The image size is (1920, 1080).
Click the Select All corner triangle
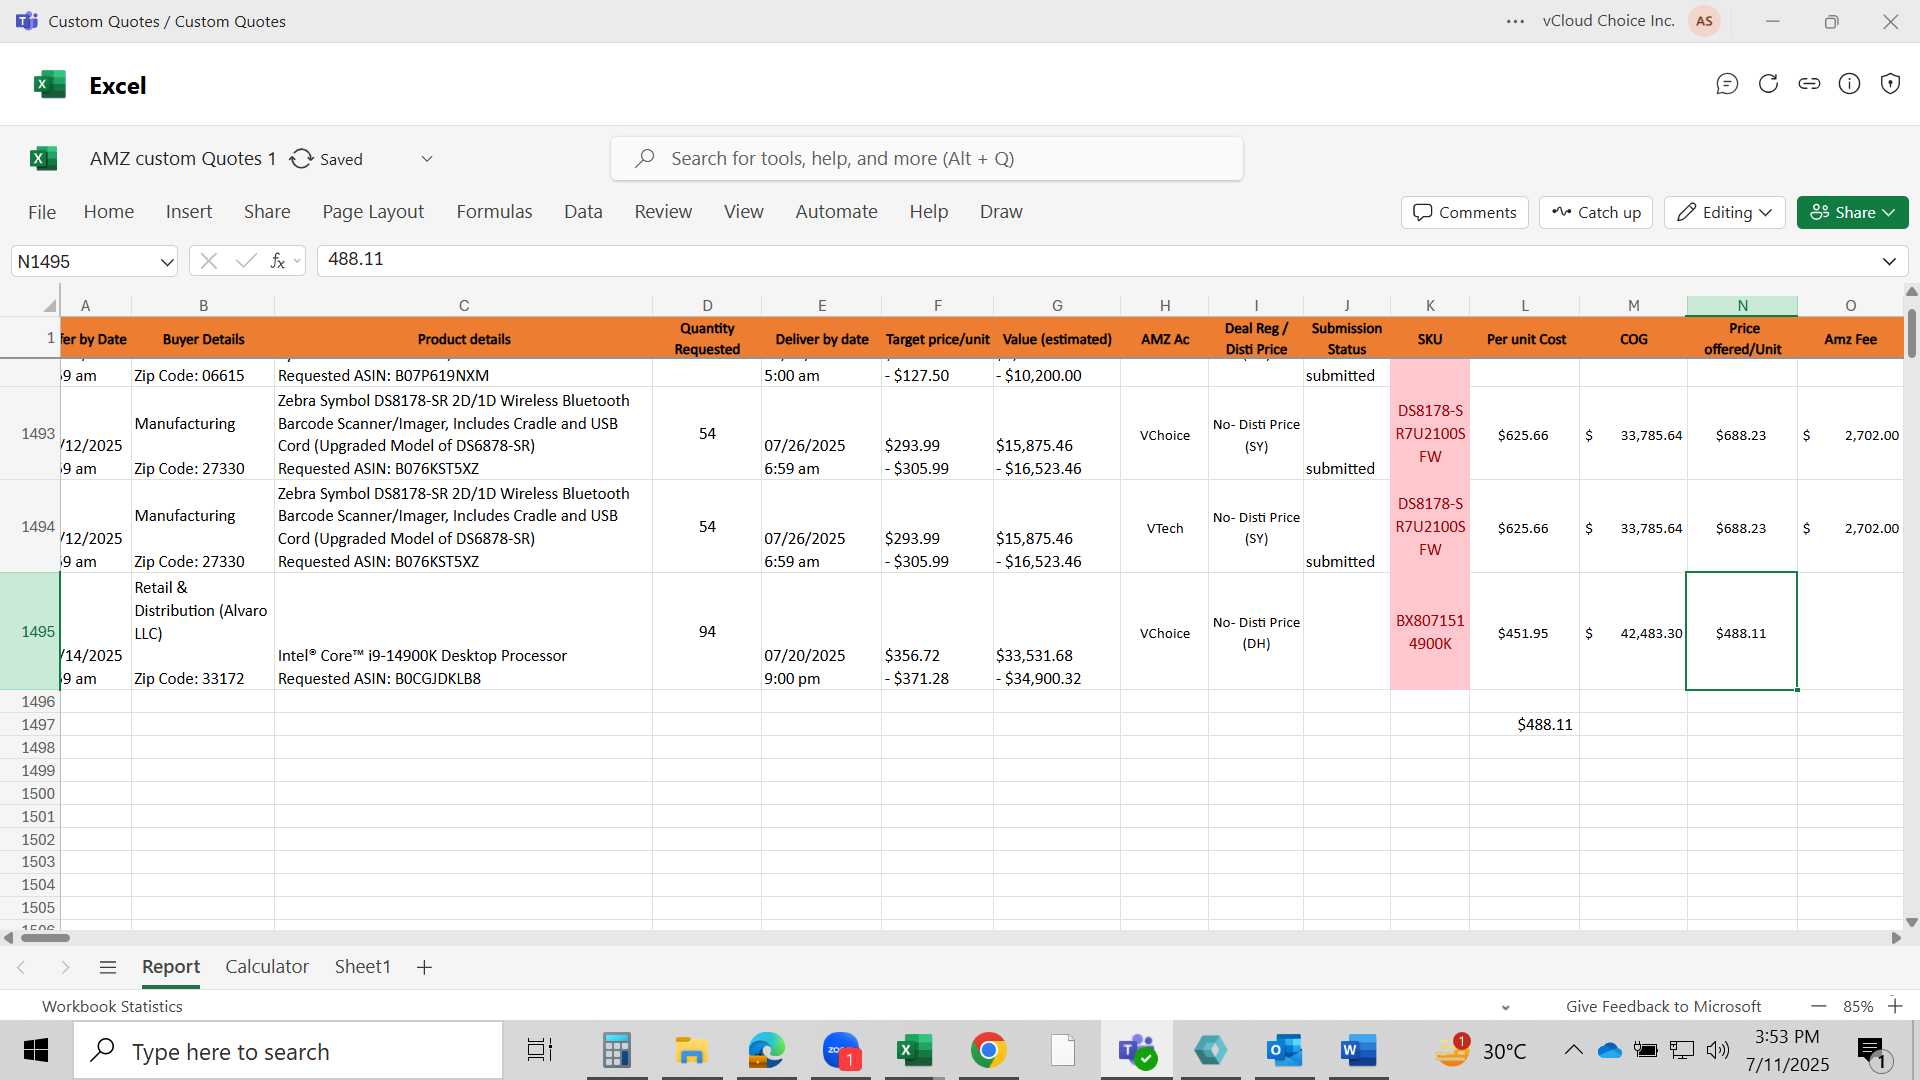pyautogui.click(x=49, y=305)
